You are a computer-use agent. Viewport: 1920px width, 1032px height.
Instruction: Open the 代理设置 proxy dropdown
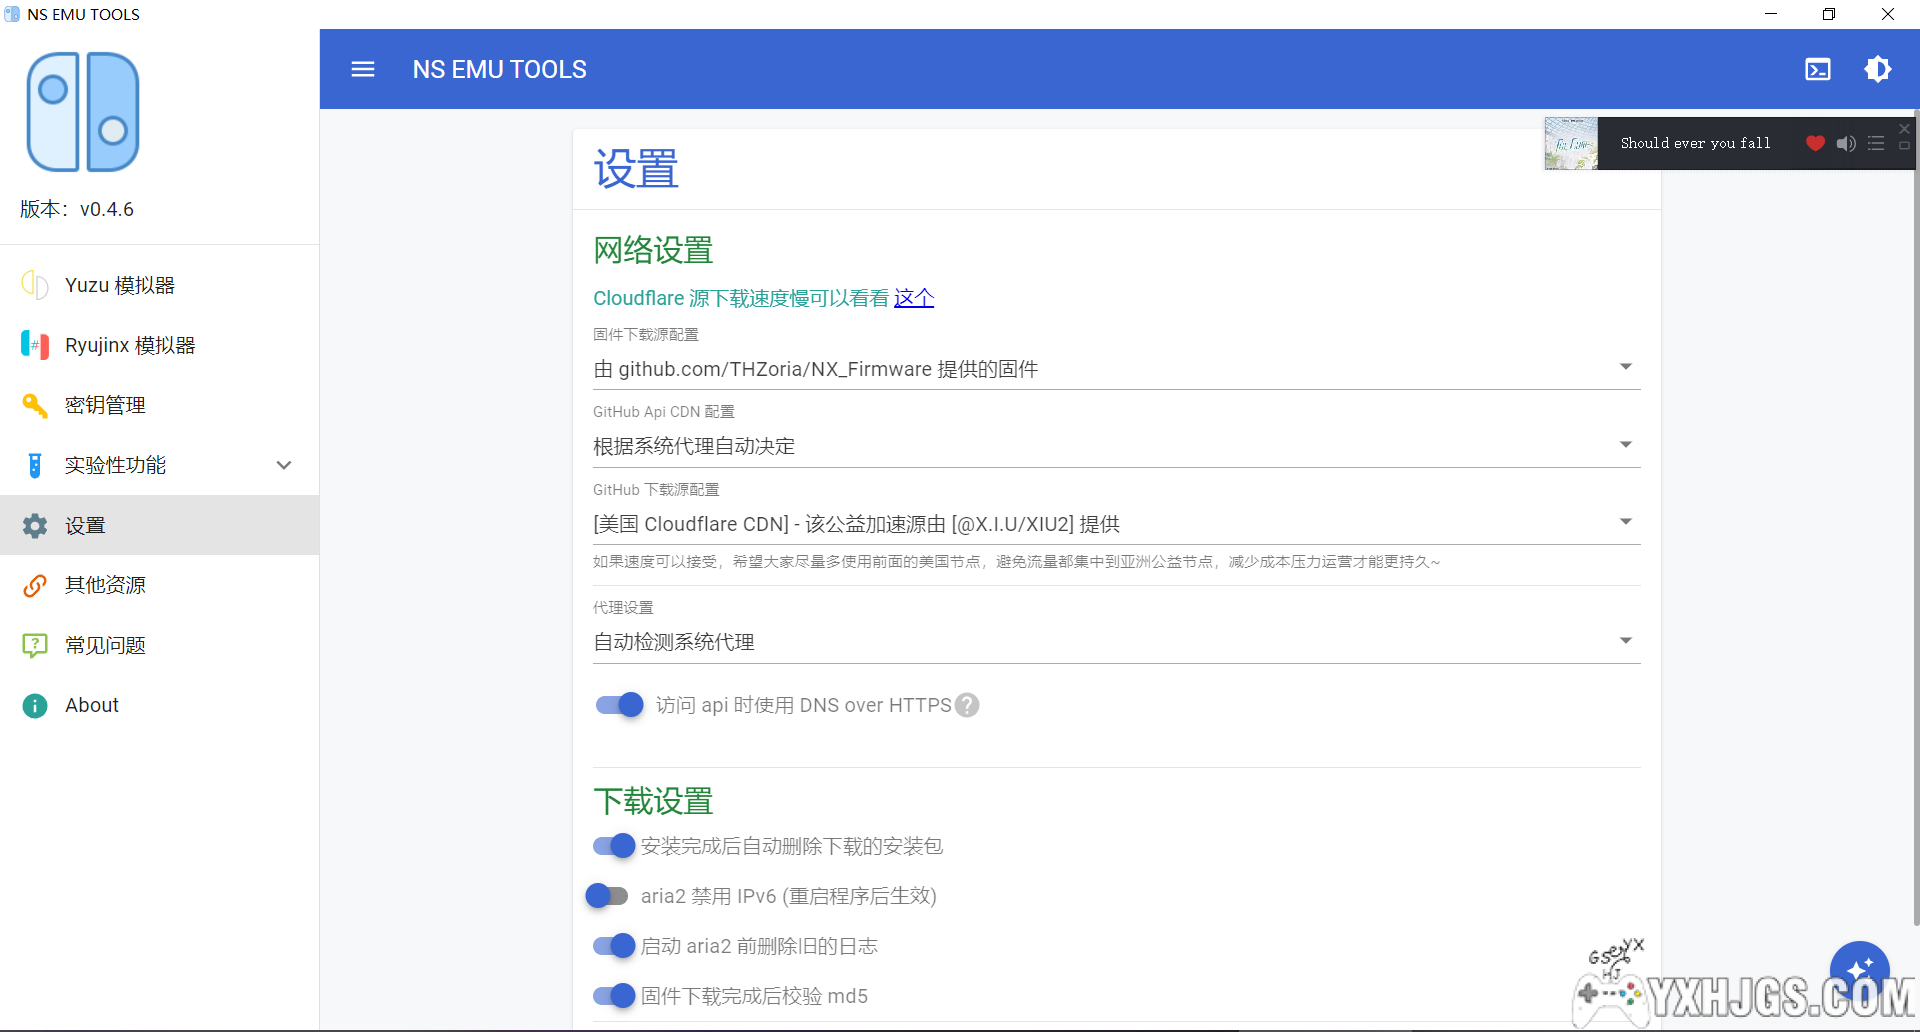tap(1115, 642)
